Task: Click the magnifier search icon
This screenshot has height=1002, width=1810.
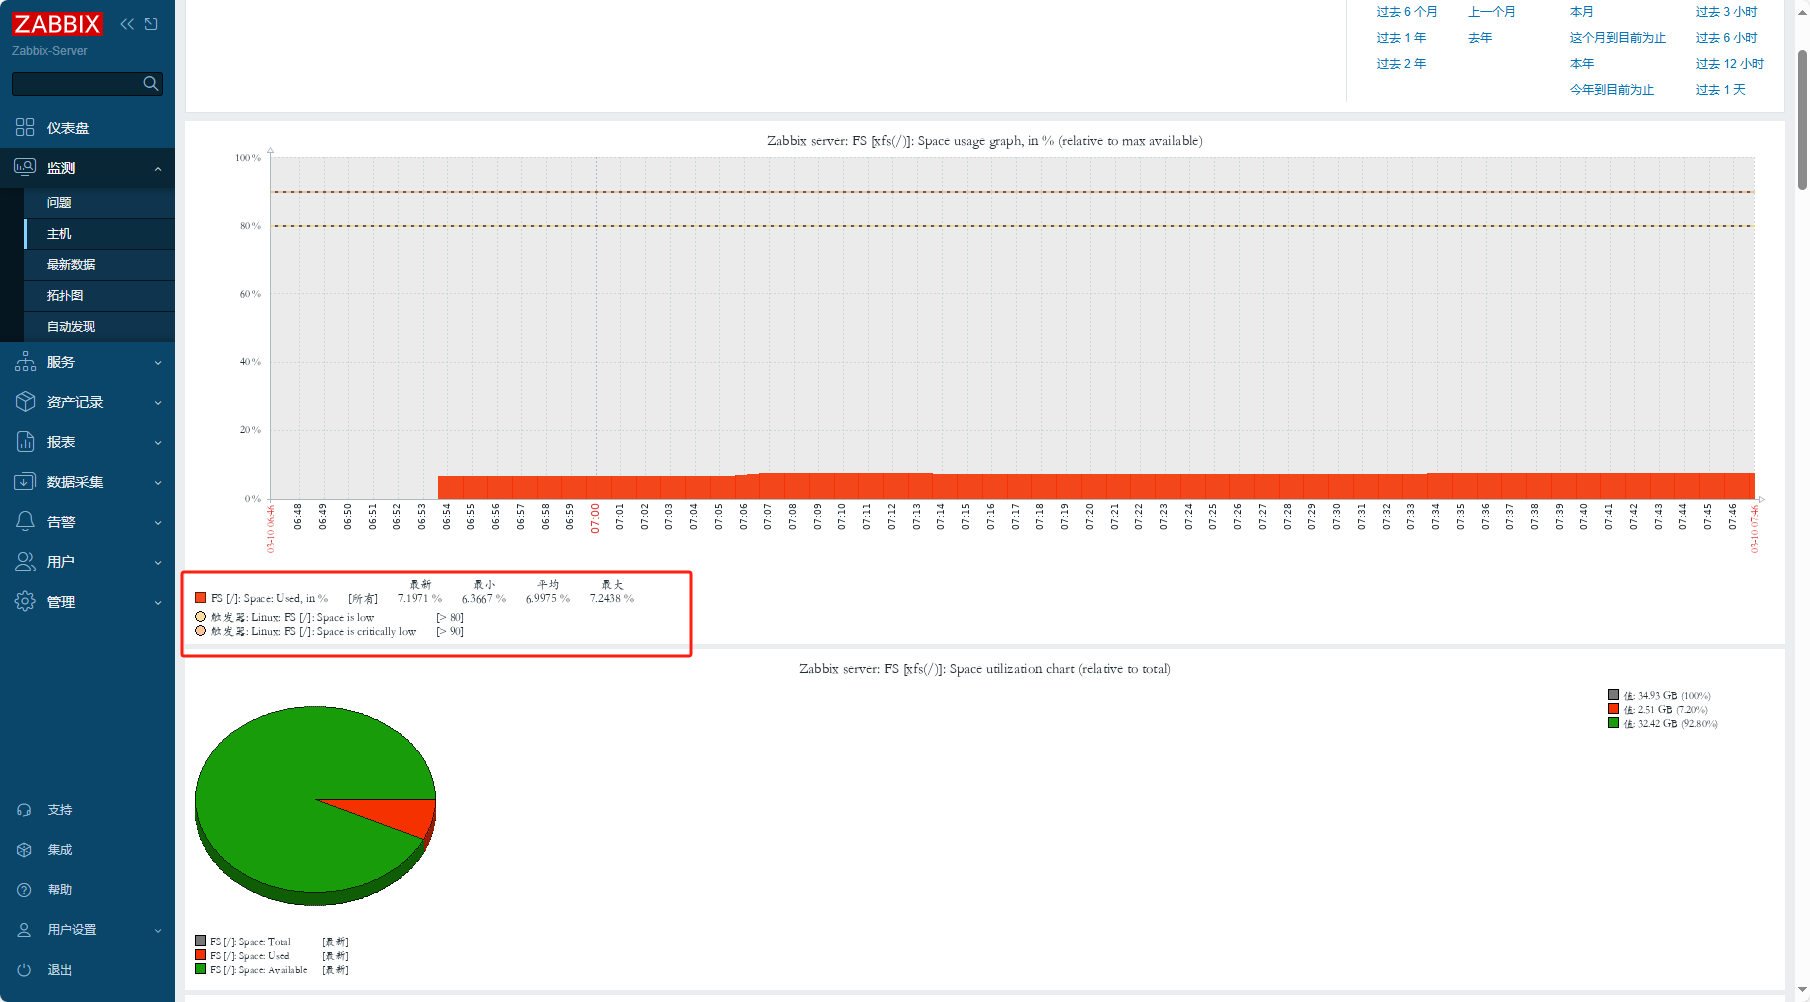Action: 150,84
